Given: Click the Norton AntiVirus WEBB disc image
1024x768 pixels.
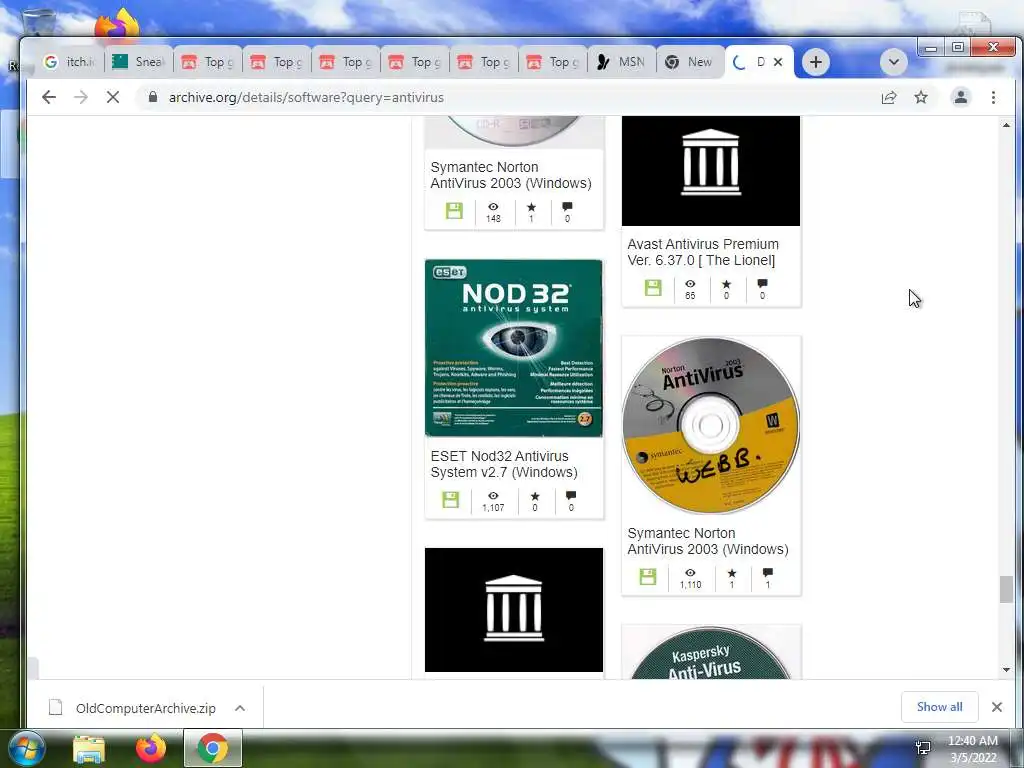Looking at the screenshot, I should [x=711, y=425].
